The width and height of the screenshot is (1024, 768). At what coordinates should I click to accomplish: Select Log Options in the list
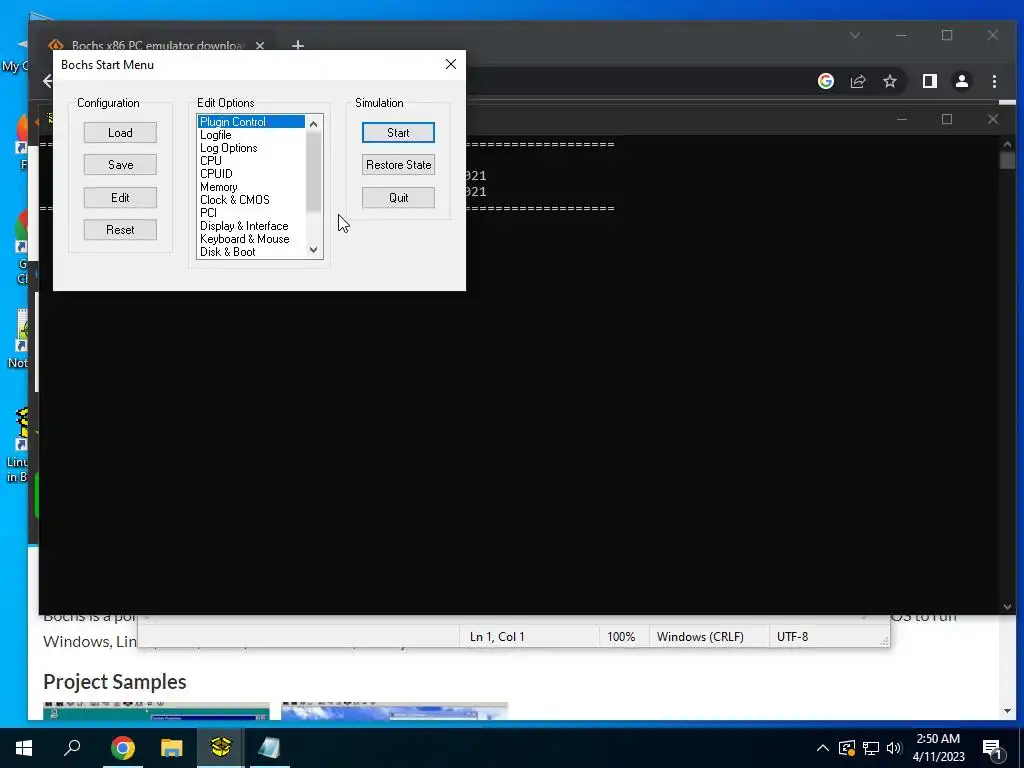pyautogui.click(x=251, y=148)
